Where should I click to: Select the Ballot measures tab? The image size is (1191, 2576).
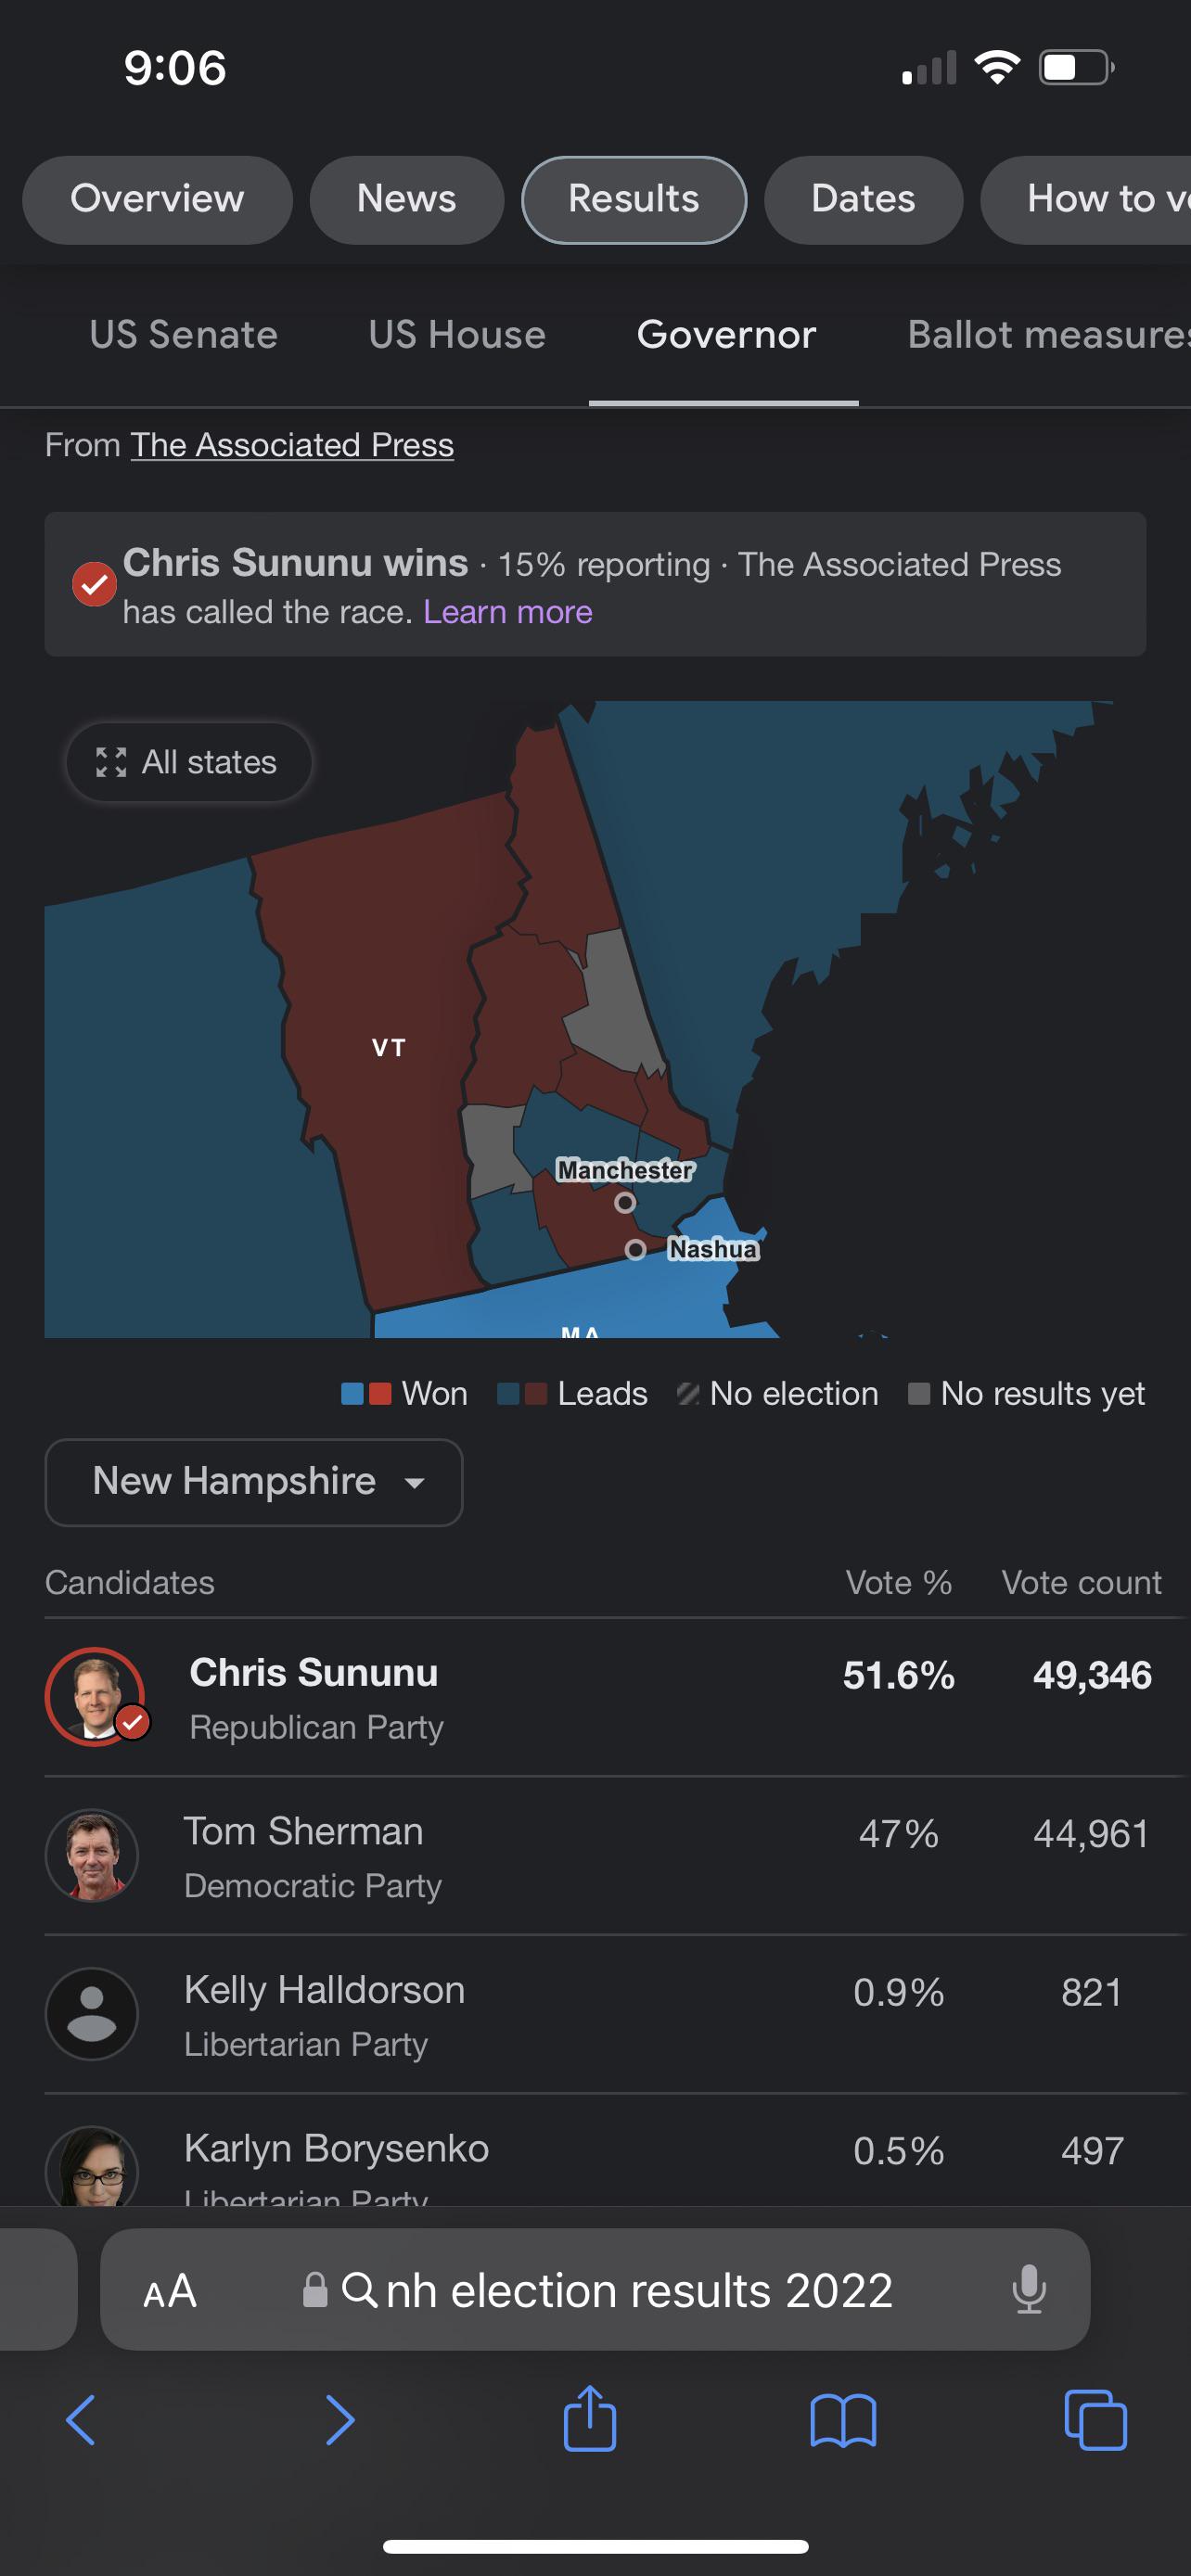(x=1047, y=335)
